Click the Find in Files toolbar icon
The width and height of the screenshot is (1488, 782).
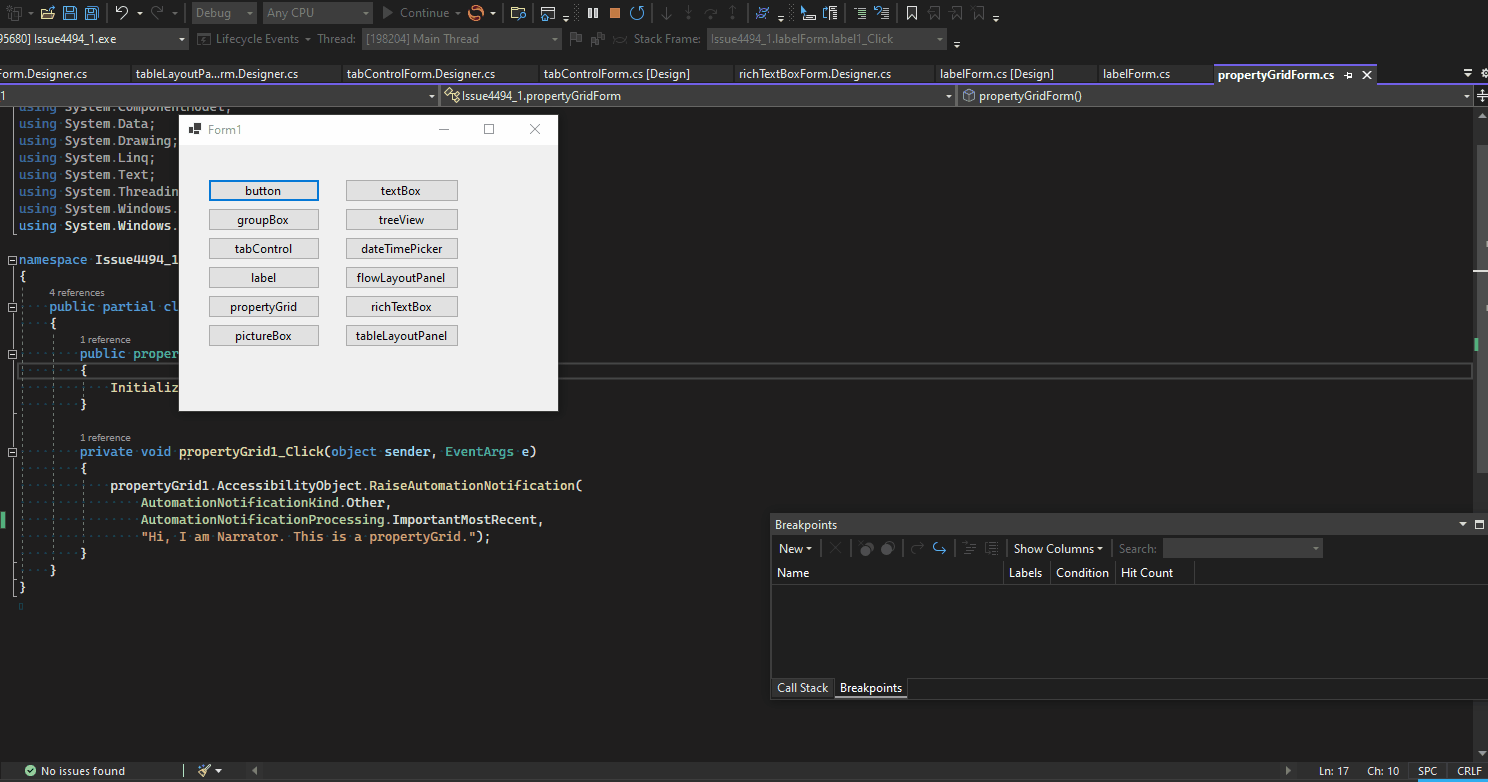(518, 13)
